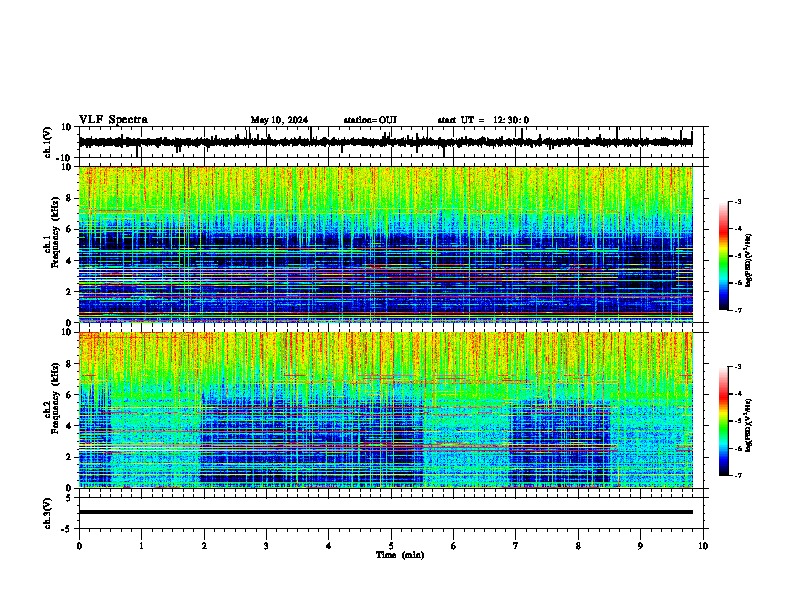The width and height of the screenshot is (792, 612).
Task: Click the "-7" tick on ch.2 colorbar
Action: pyautogui.click(x=738, y=475)
